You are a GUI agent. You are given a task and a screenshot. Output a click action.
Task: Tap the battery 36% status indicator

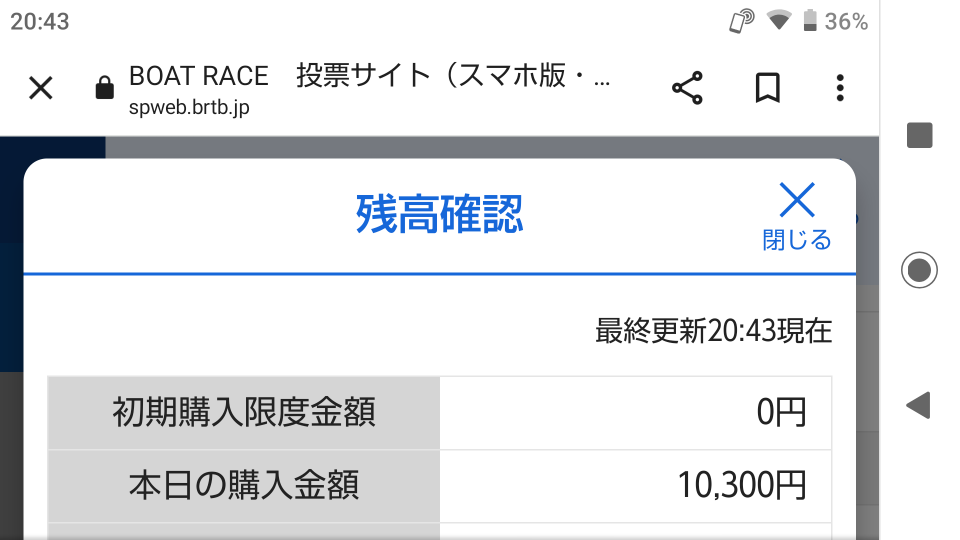835,21
